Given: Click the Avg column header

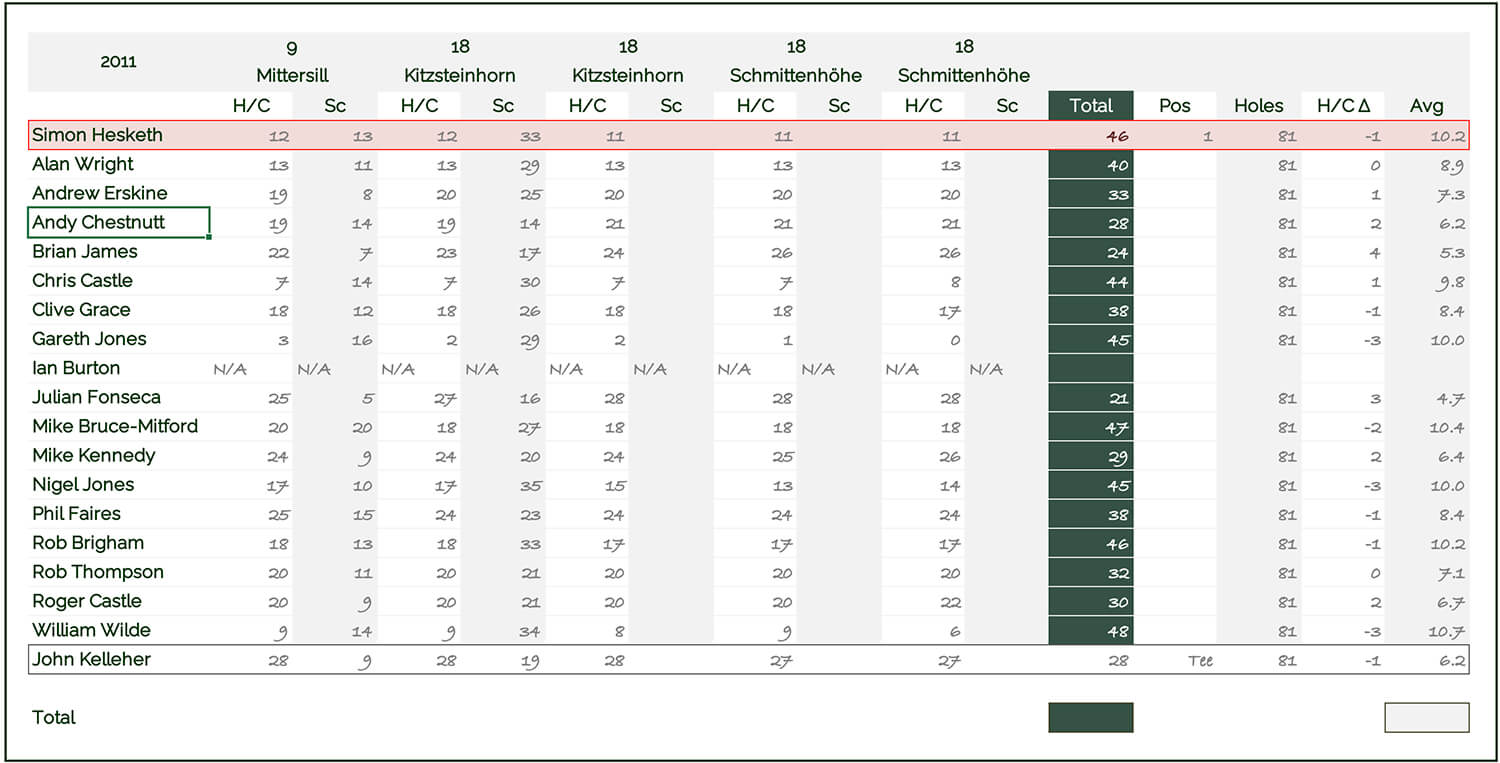Looking at the screenshot, I should (1427, 105).
